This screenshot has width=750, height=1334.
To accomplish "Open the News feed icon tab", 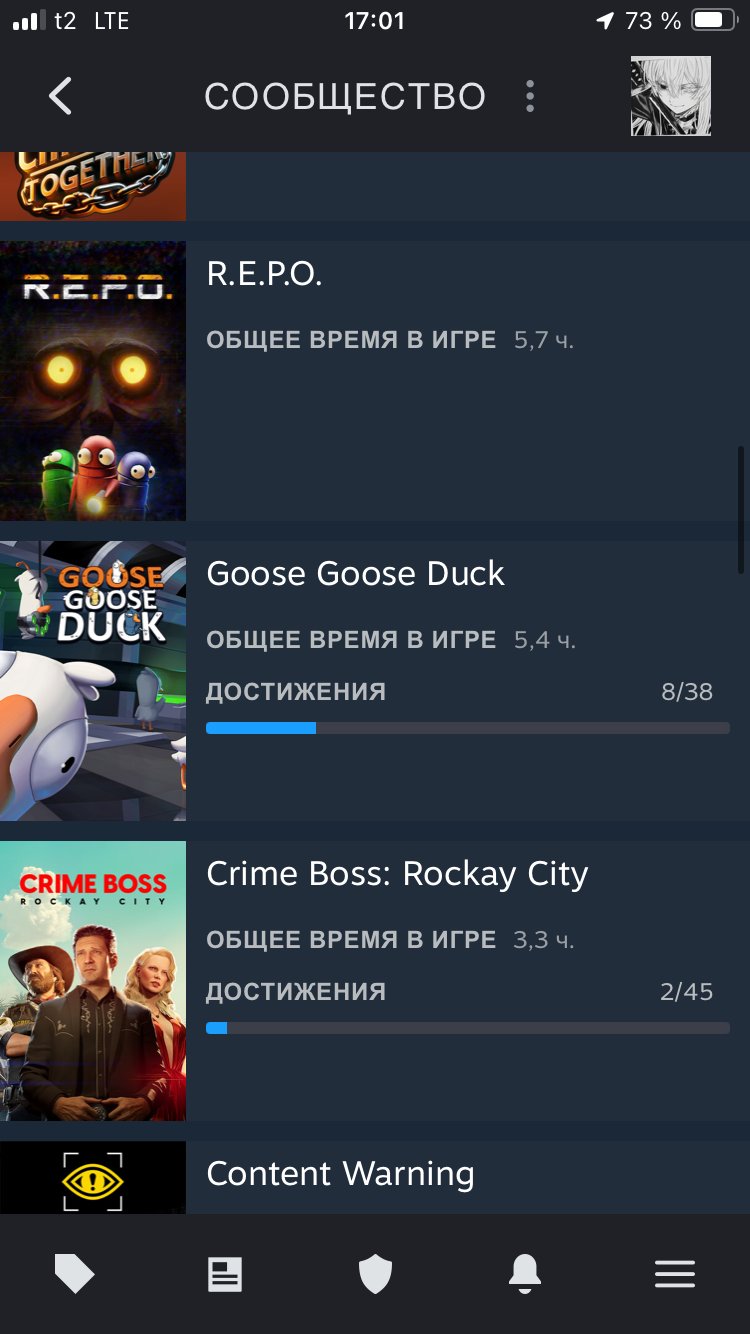I will point(225,1274).
